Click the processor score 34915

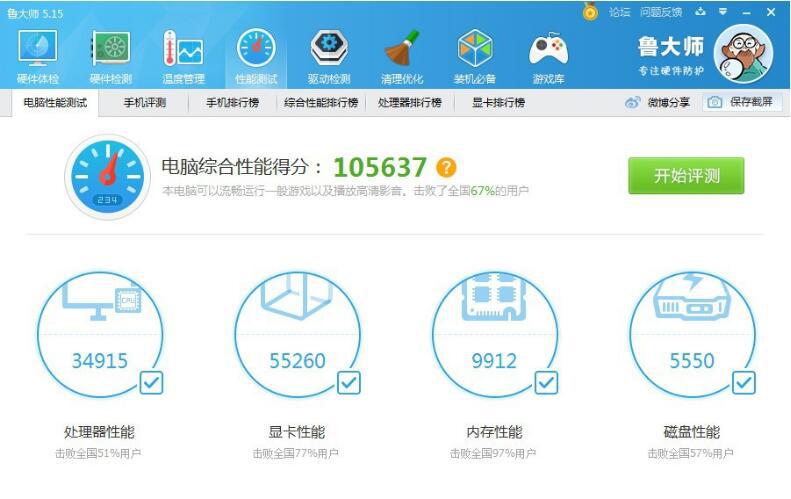click(x=100, y=361)
